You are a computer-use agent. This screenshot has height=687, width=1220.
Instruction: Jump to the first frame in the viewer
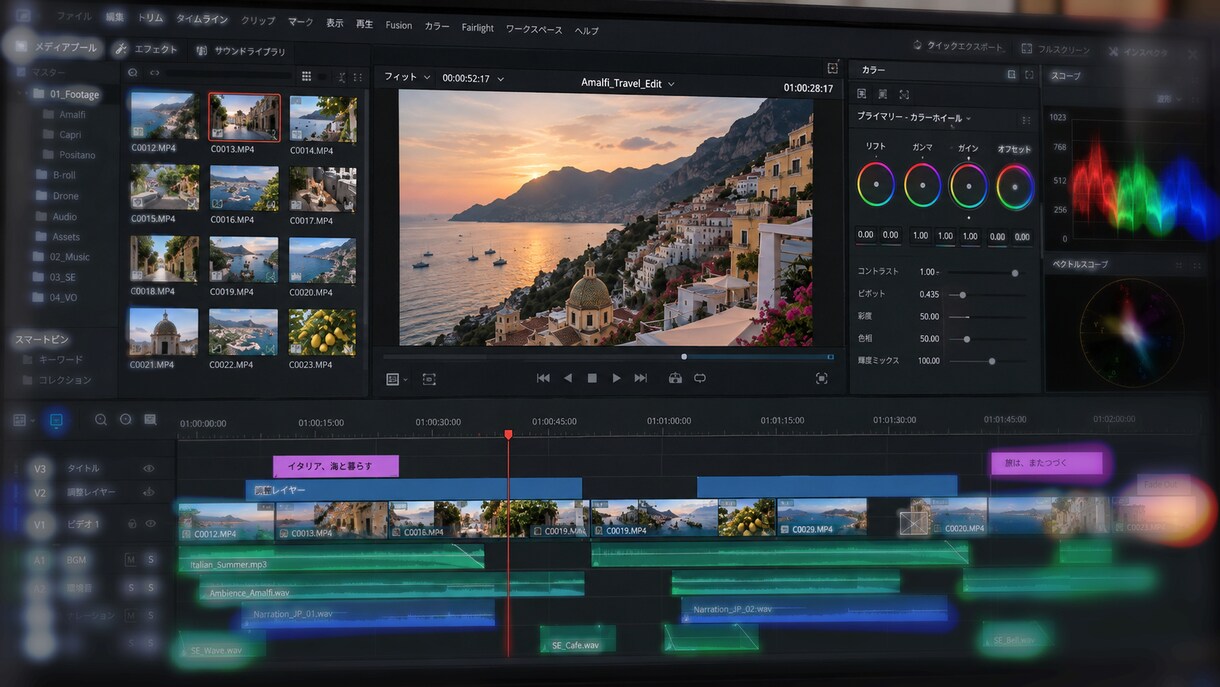pos(543,378)
